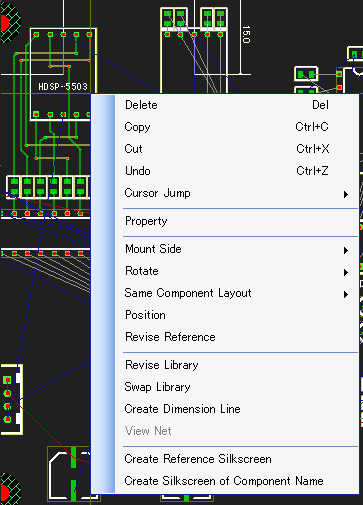
Task: Expand the Mount Side submenu
Action: click(237, 249)
